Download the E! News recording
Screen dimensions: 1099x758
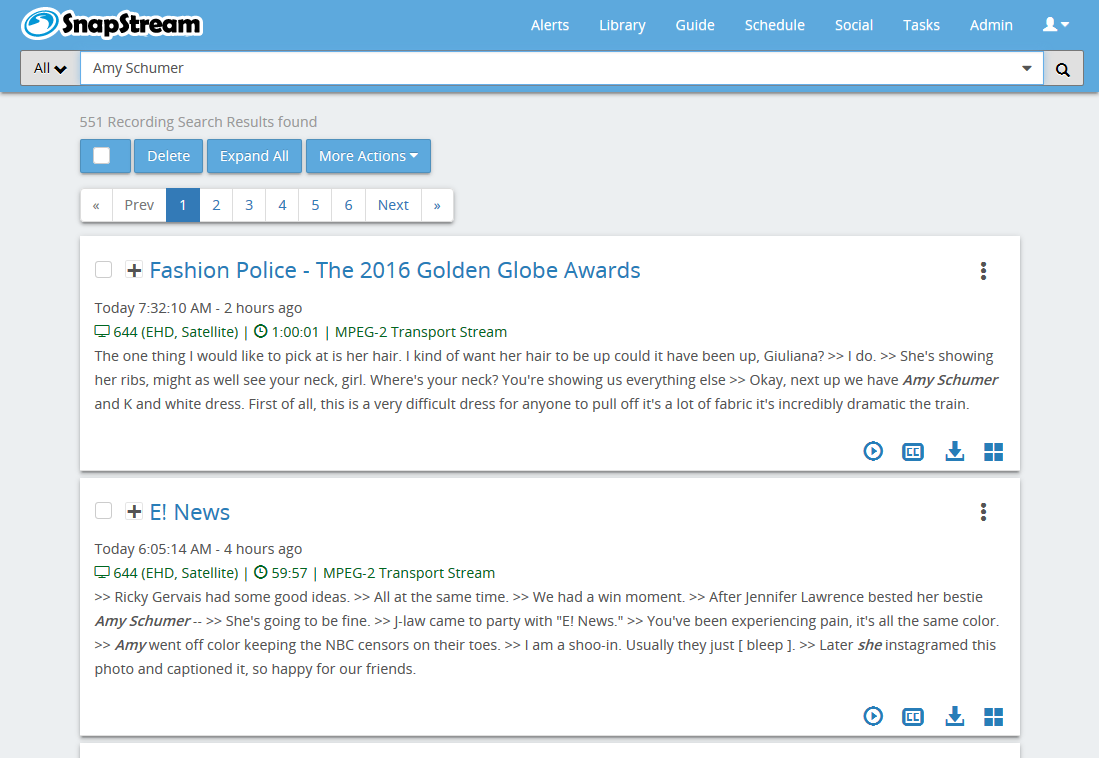pyautogui.click(x=954, y=716)
